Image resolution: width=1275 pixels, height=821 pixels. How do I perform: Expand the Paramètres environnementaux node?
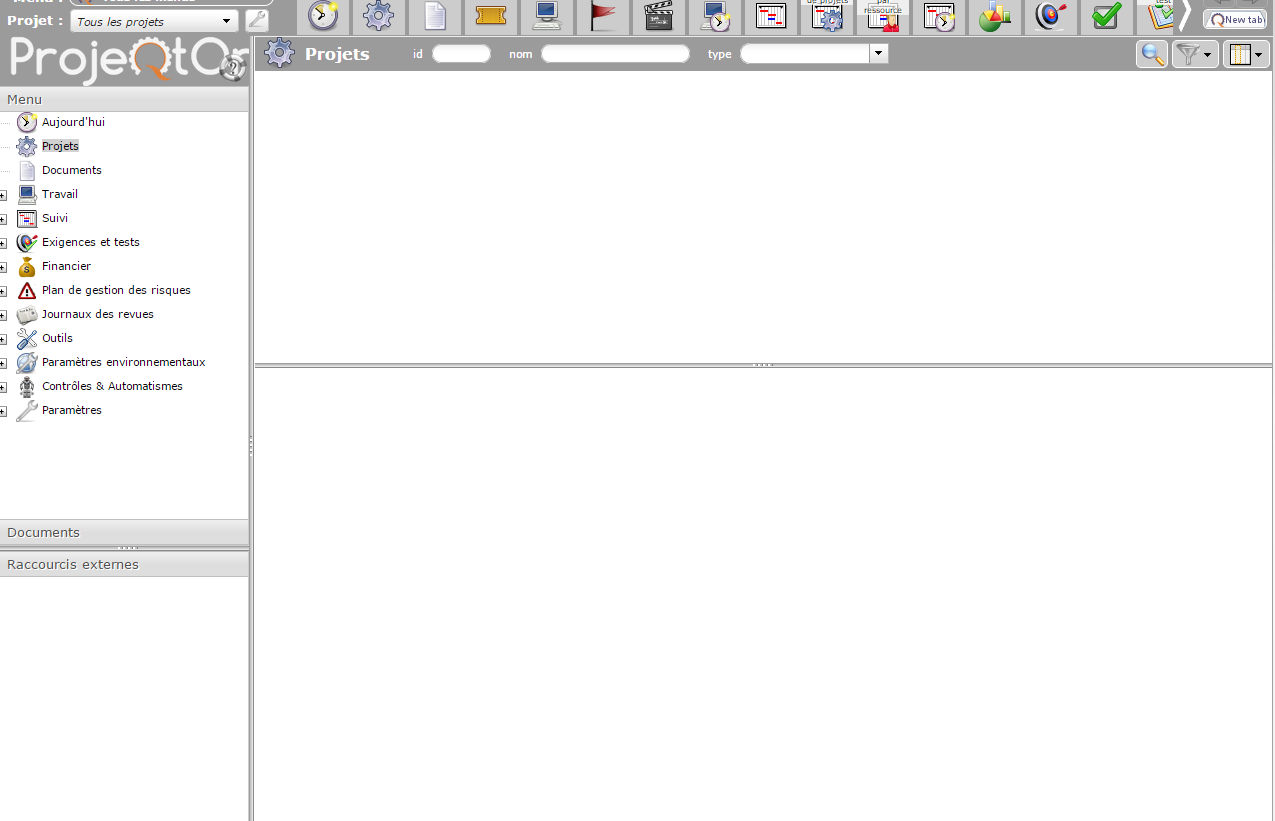[4, 363]
